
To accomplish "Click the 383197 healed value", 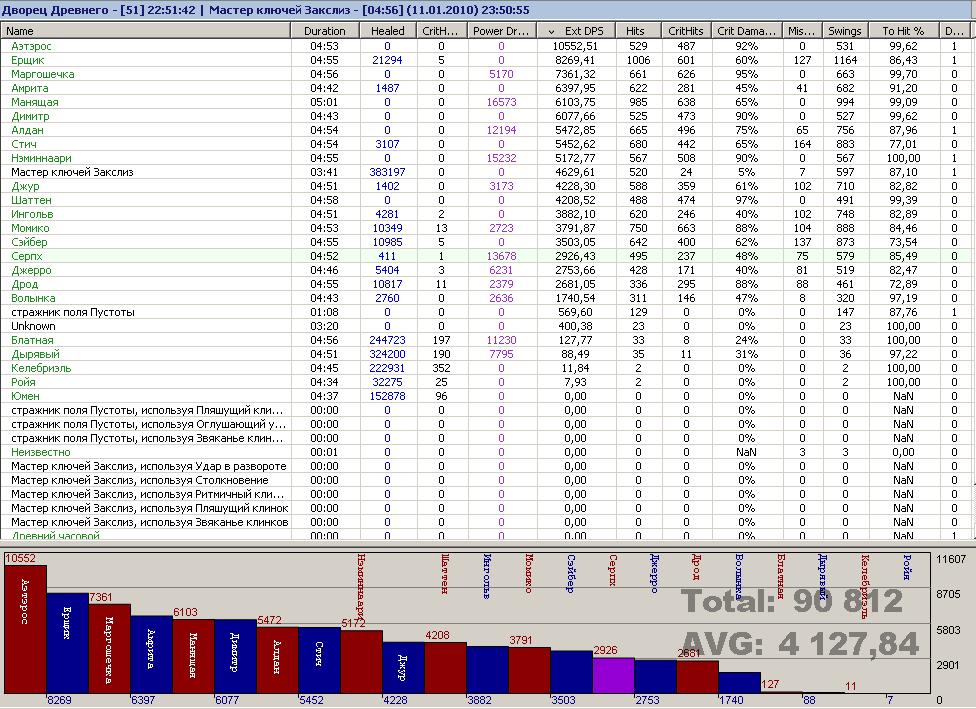I will (387, 172).
